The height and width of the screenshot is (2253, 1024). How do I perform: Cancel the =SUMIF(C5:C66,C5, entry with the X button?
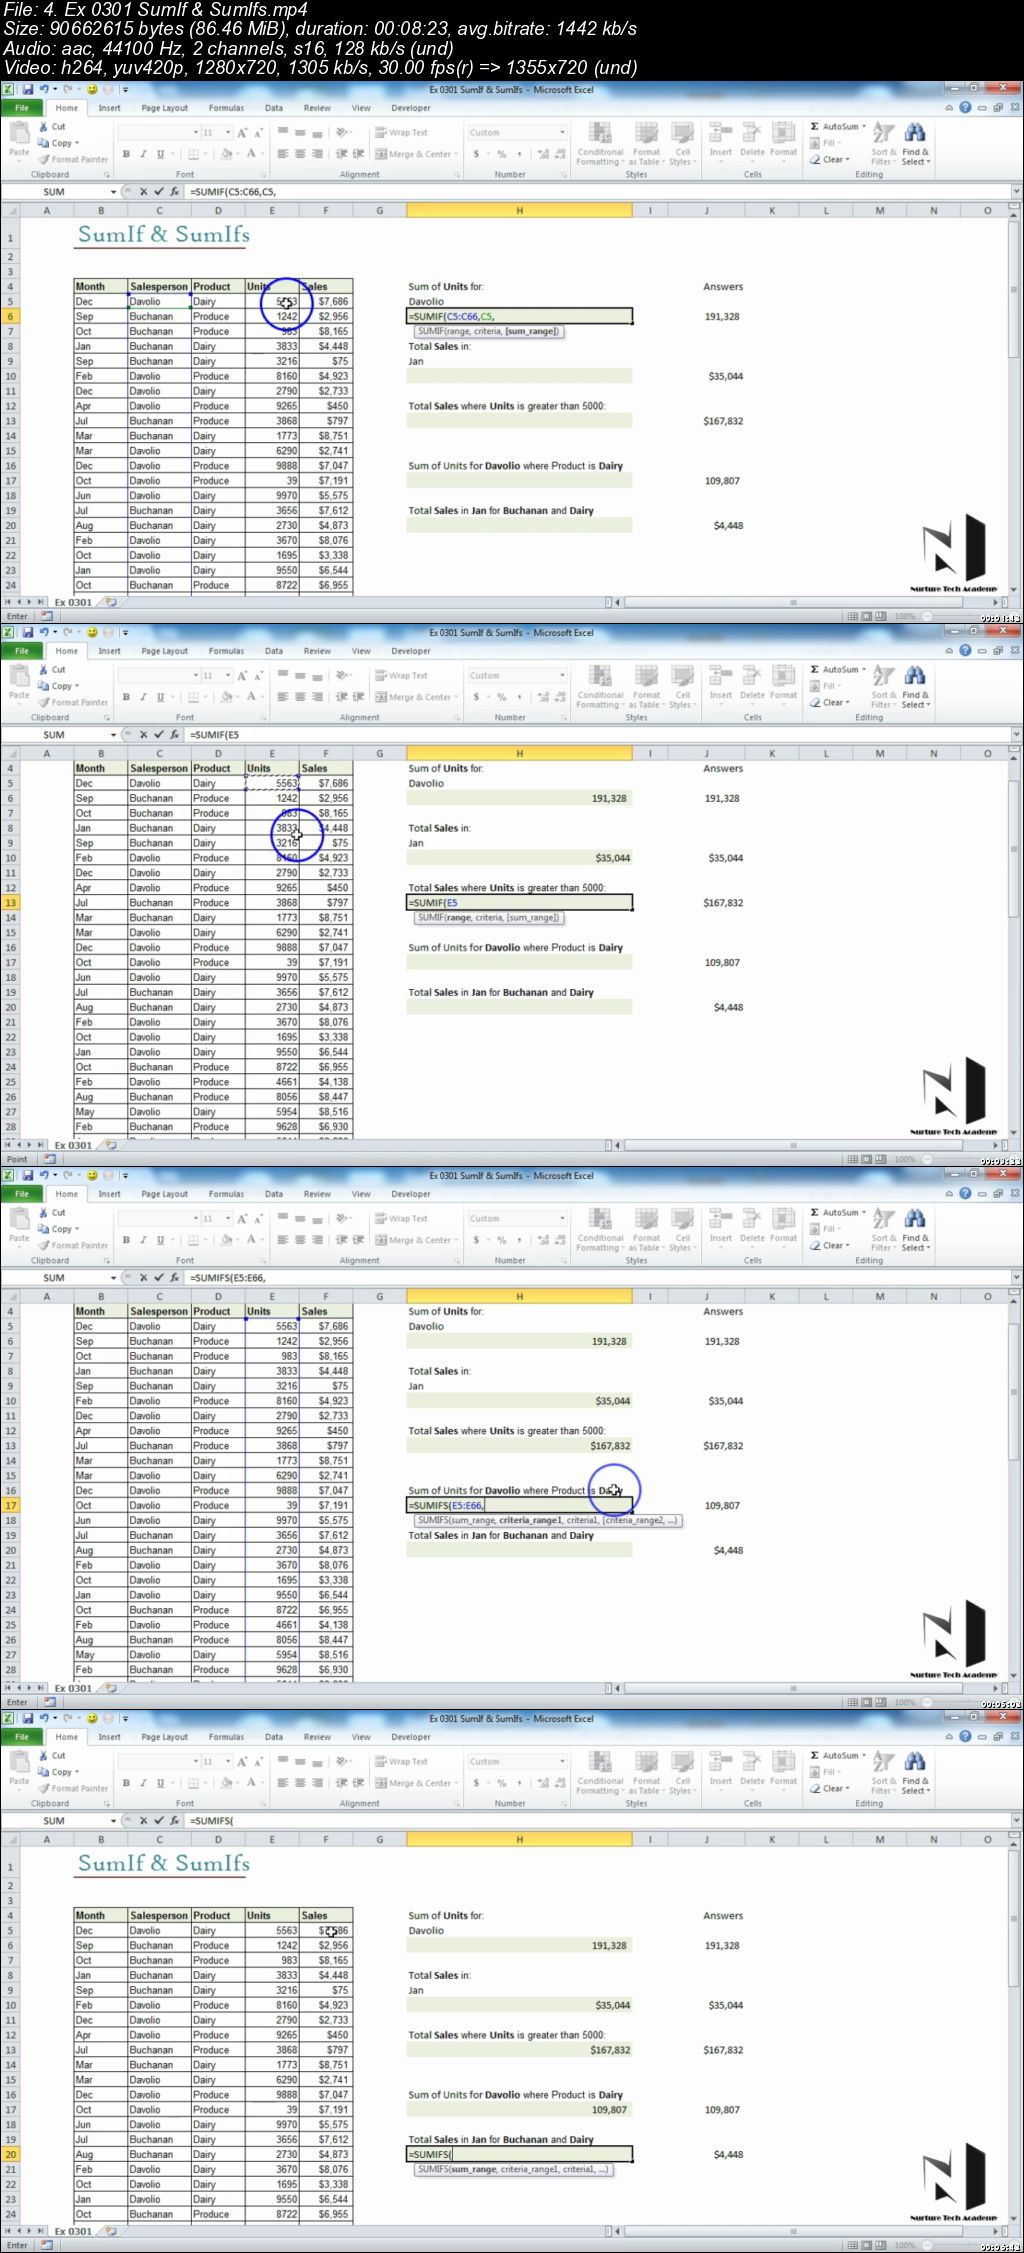(143, 192)
